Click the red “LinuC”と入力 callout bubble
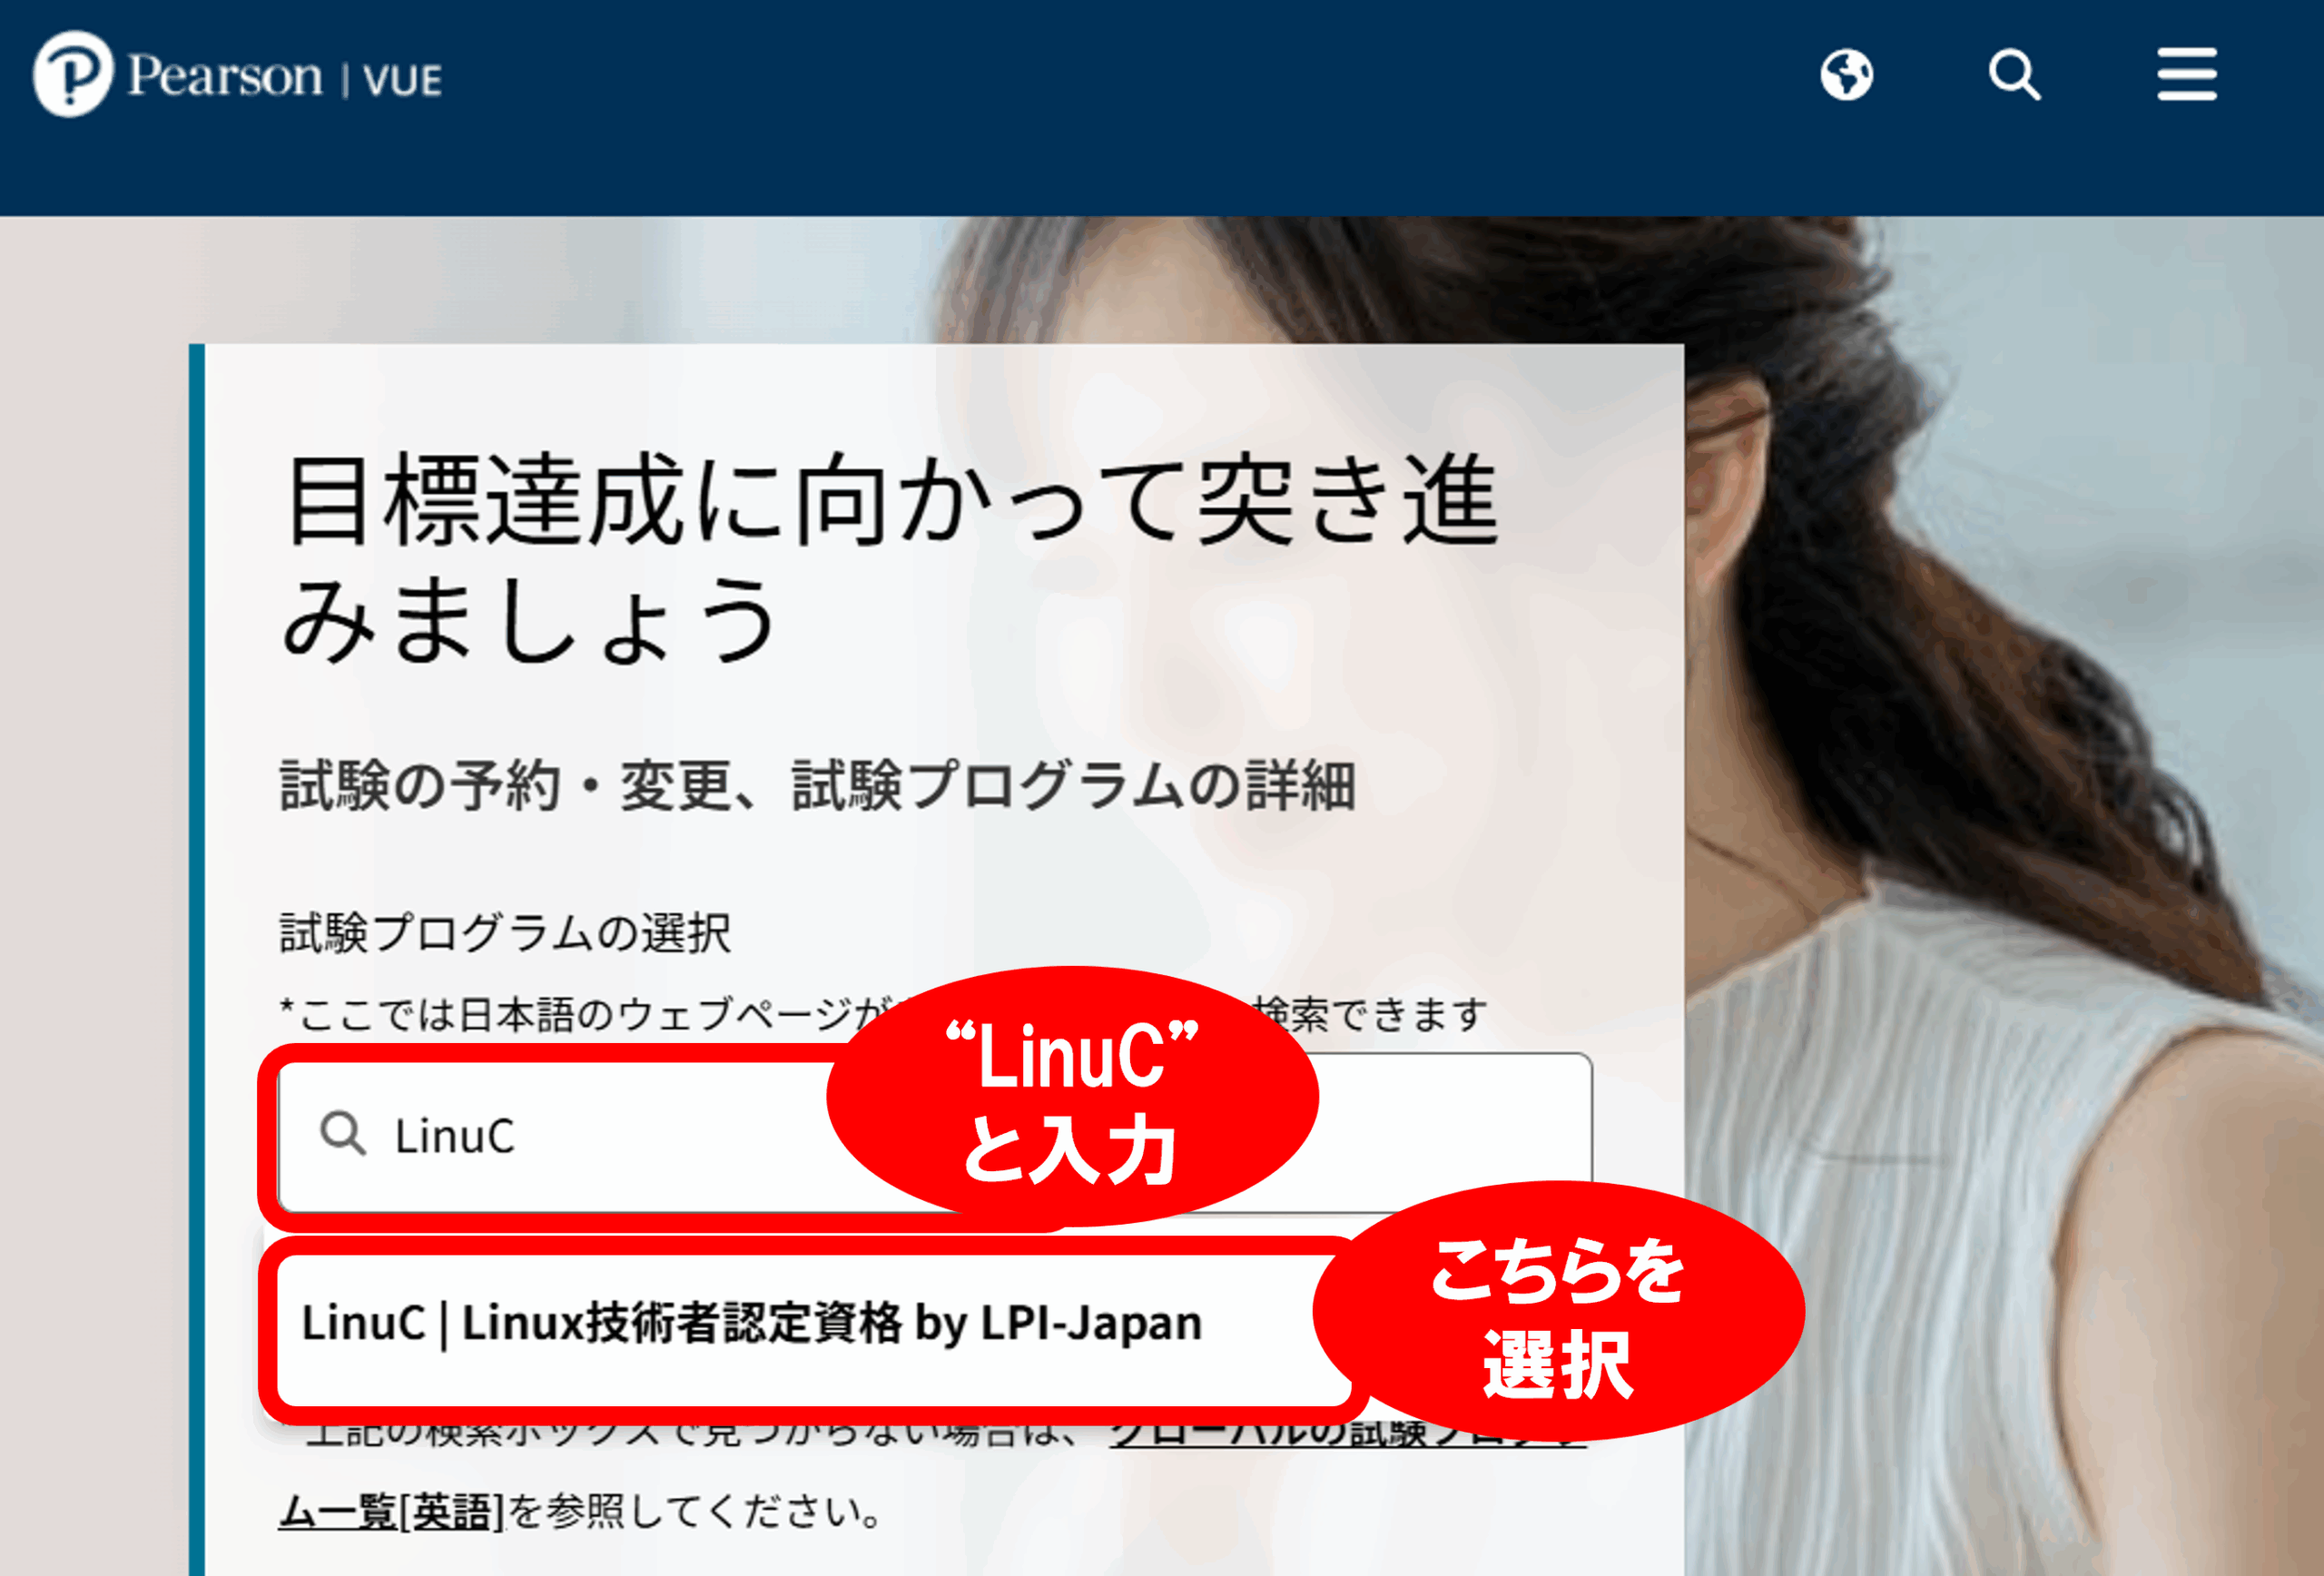This screenshot has width=2324, height=1576. tap(1072, 1096)
